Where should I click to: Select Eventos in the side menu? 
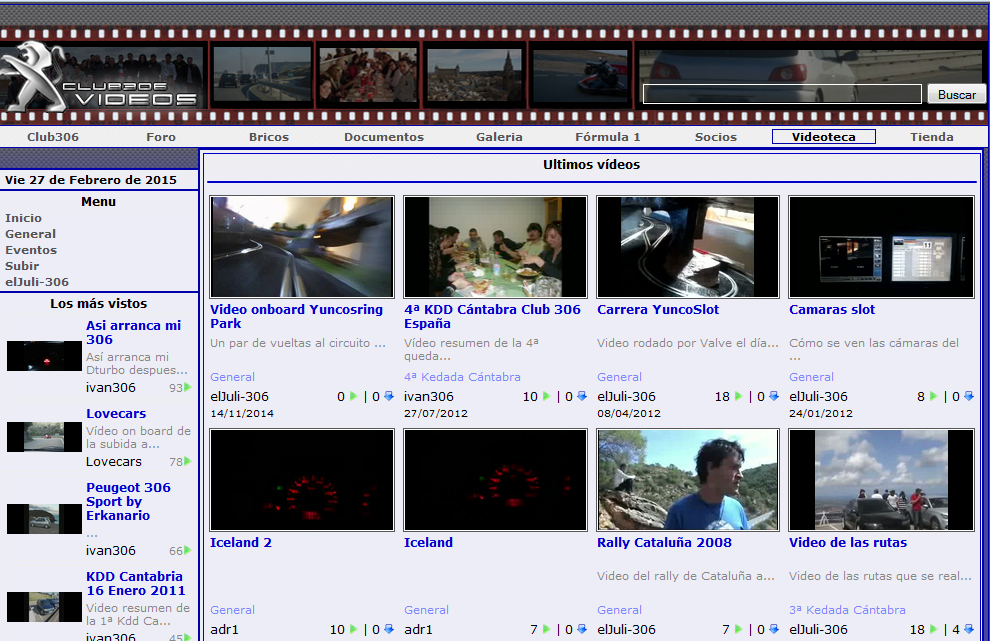(x=31, y=250)
